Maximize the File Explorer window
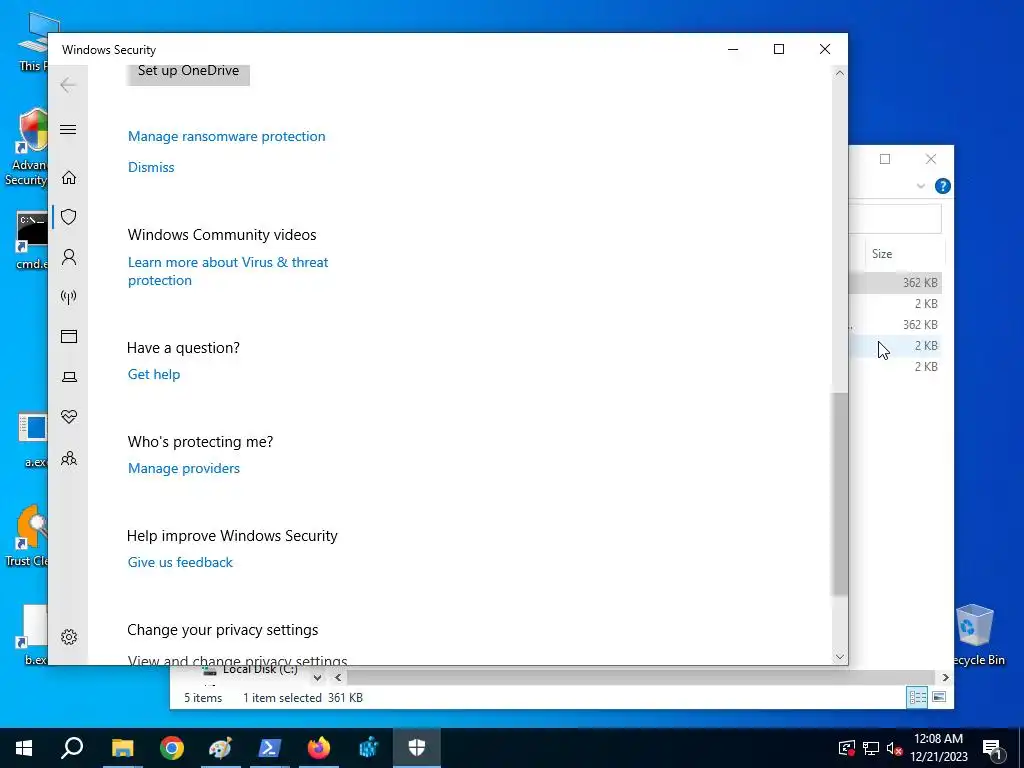This screenshot has height=768, width=1024. pos(885,159)
